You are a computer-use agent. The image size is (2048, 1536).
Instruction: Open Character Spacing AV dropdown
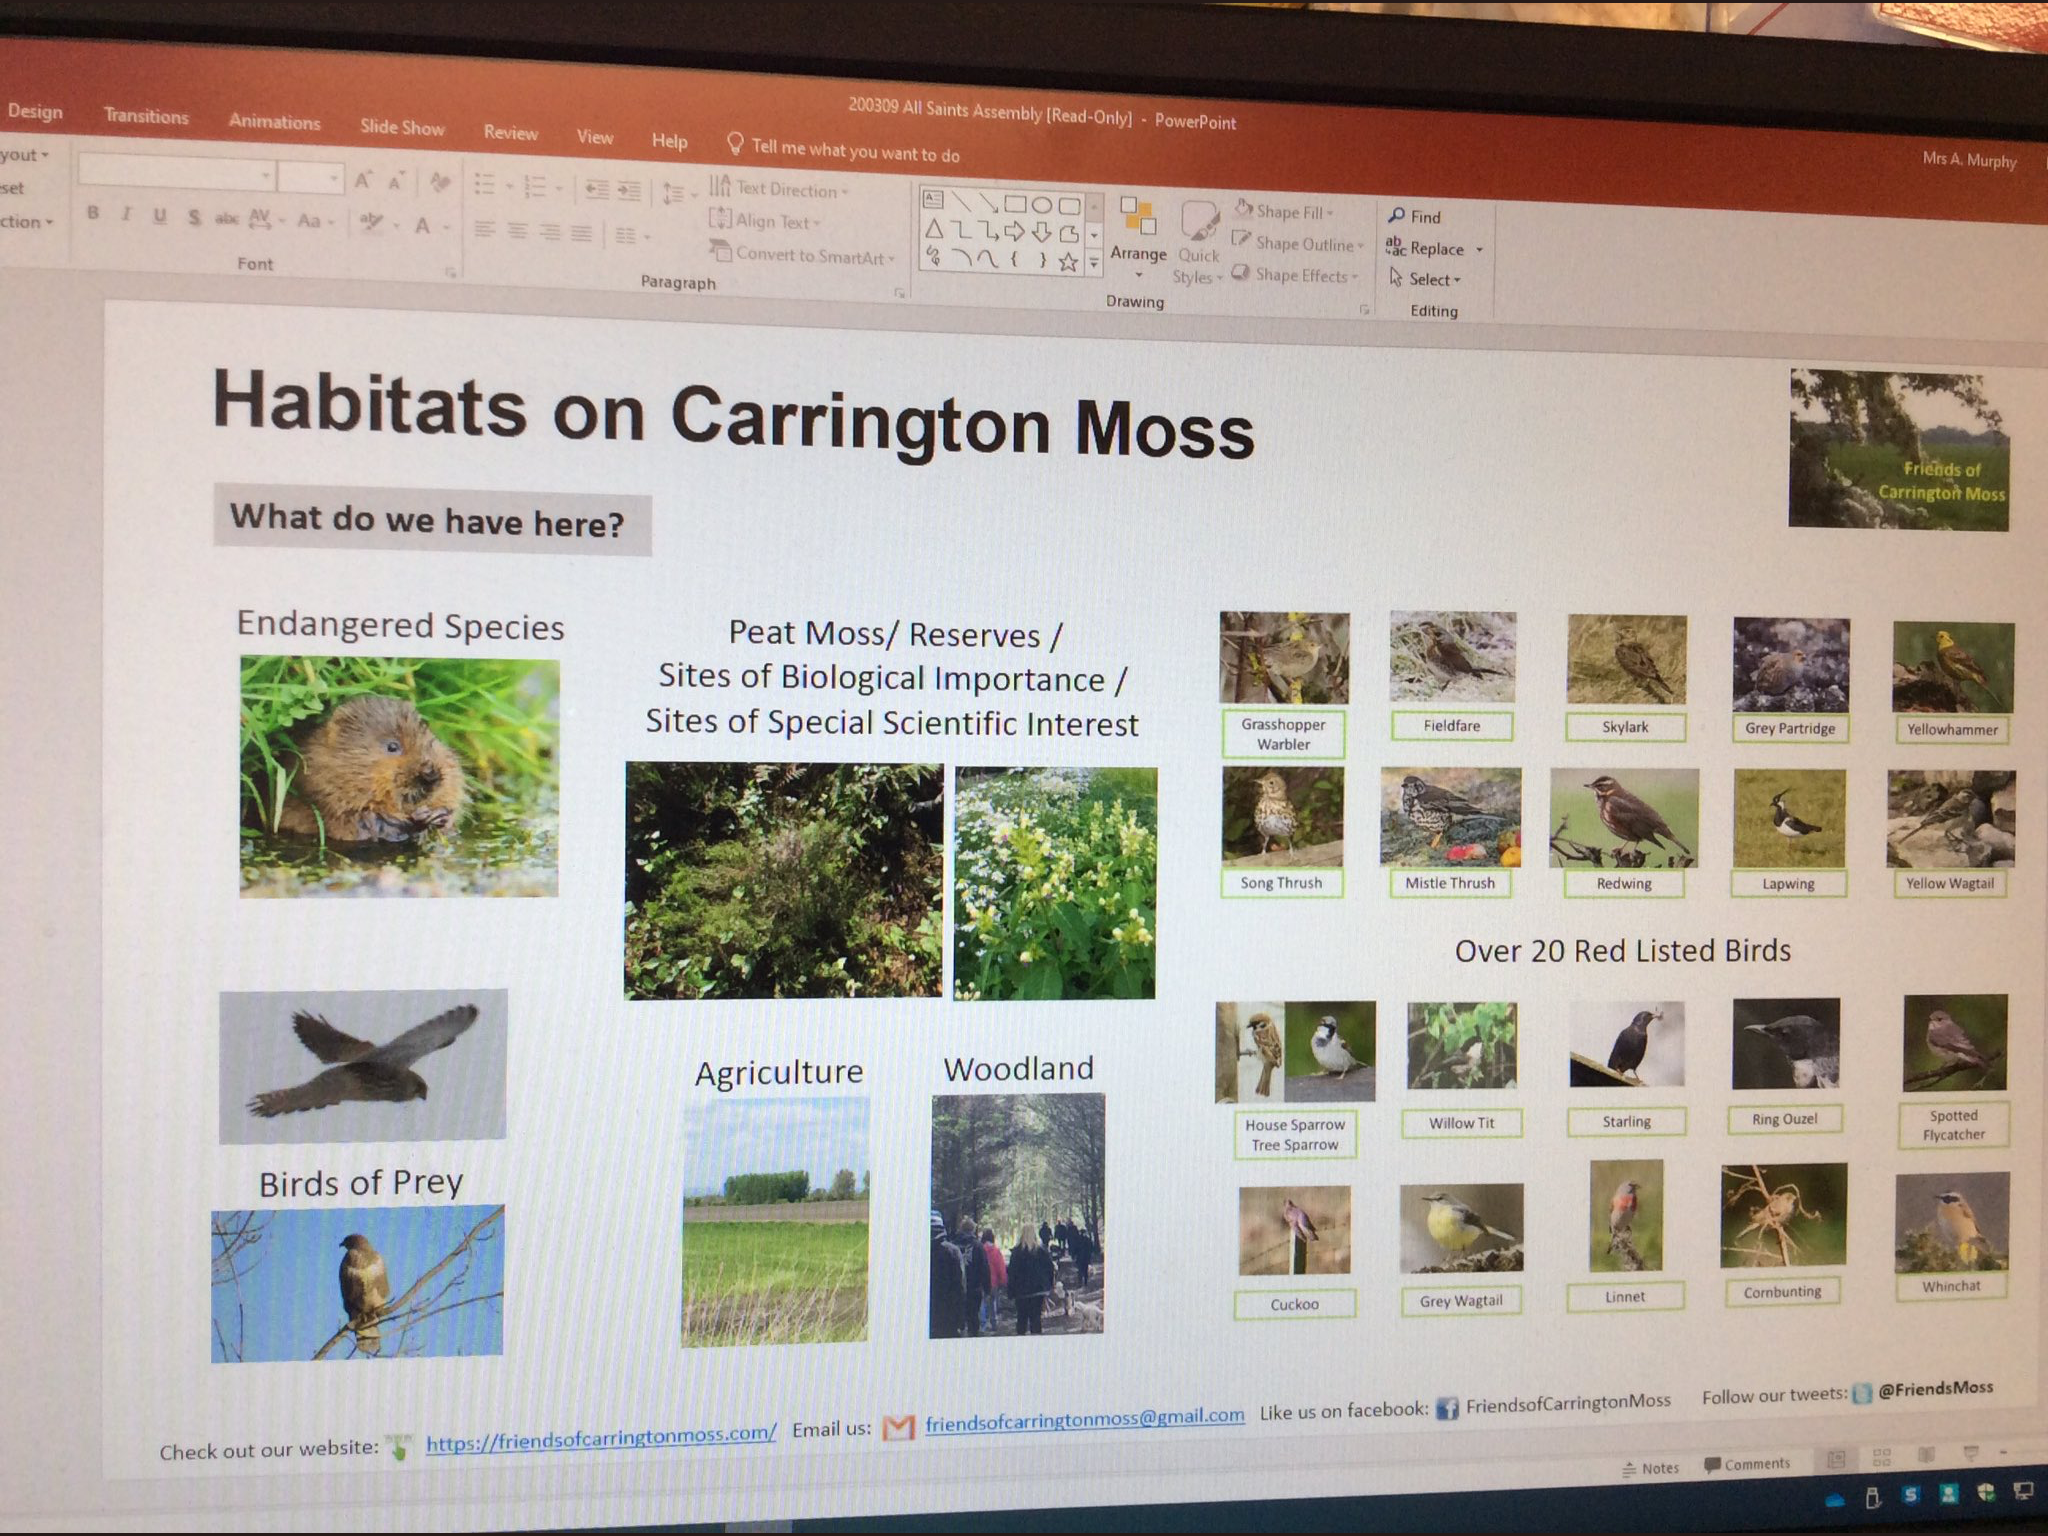pyautogui.click(x=265, y=219)
